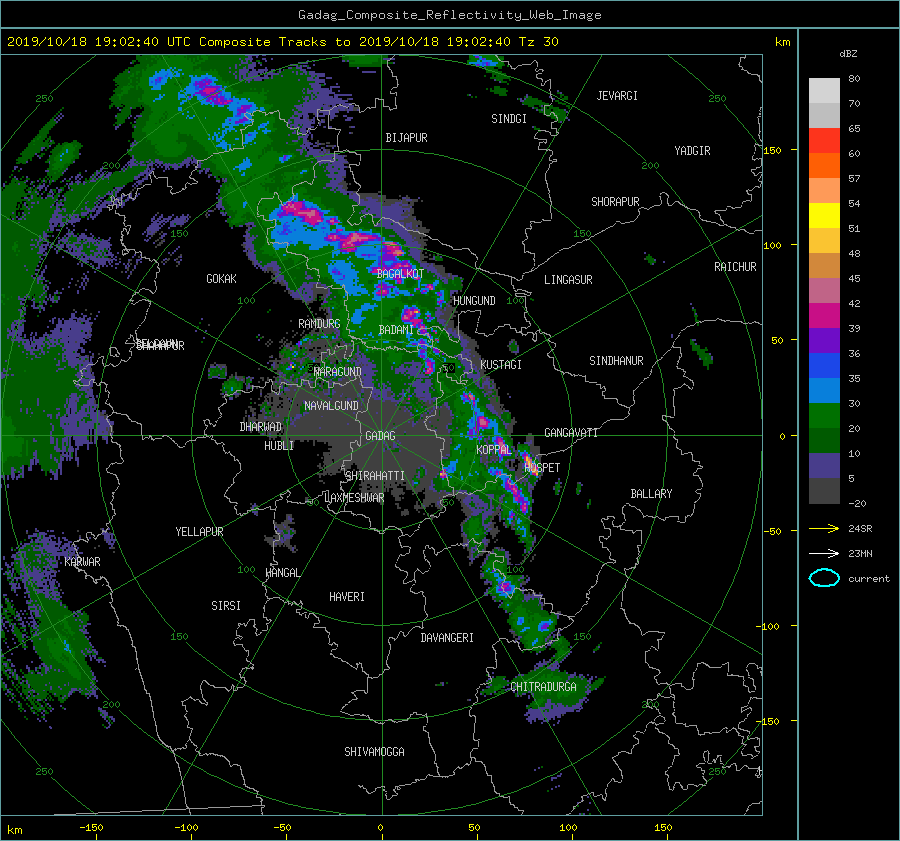Click the BAGALKOT city label
The width and height of the screenshot is (900, 841).
click(x=400, y=274)
